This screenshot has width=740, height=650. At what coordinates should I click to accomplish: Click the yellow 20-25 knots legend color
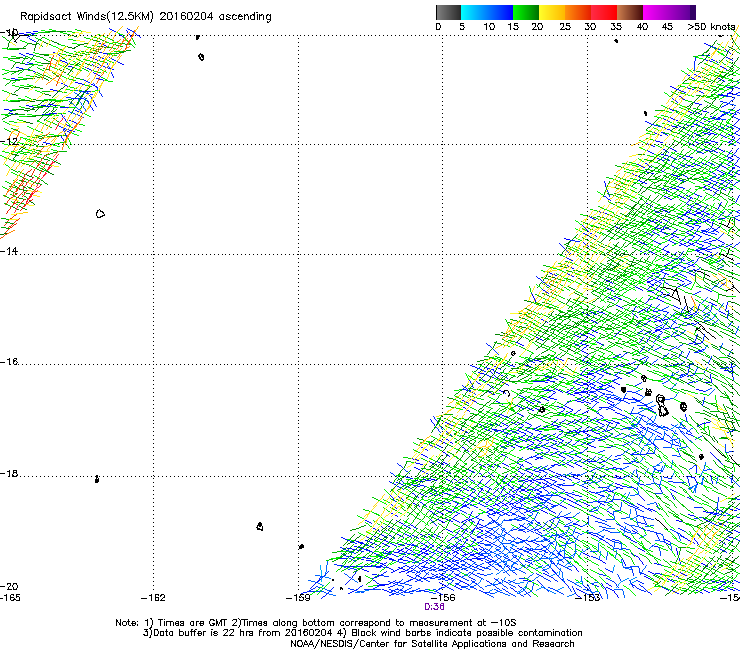(x=552, y=12)
